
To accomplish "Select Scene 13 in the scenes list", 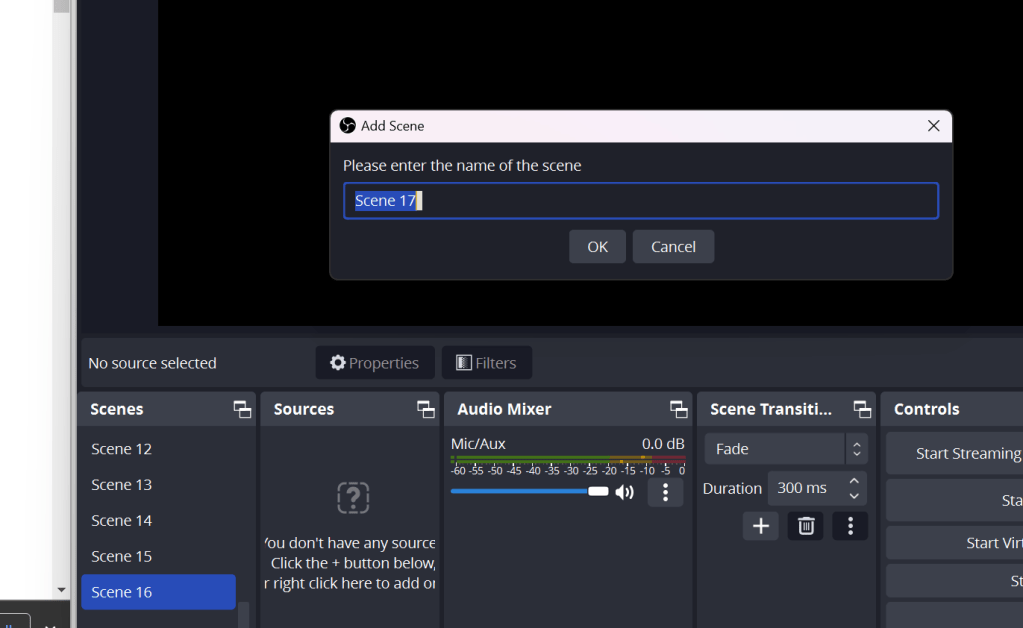I will pyautogui.click(x=158, y=485).
